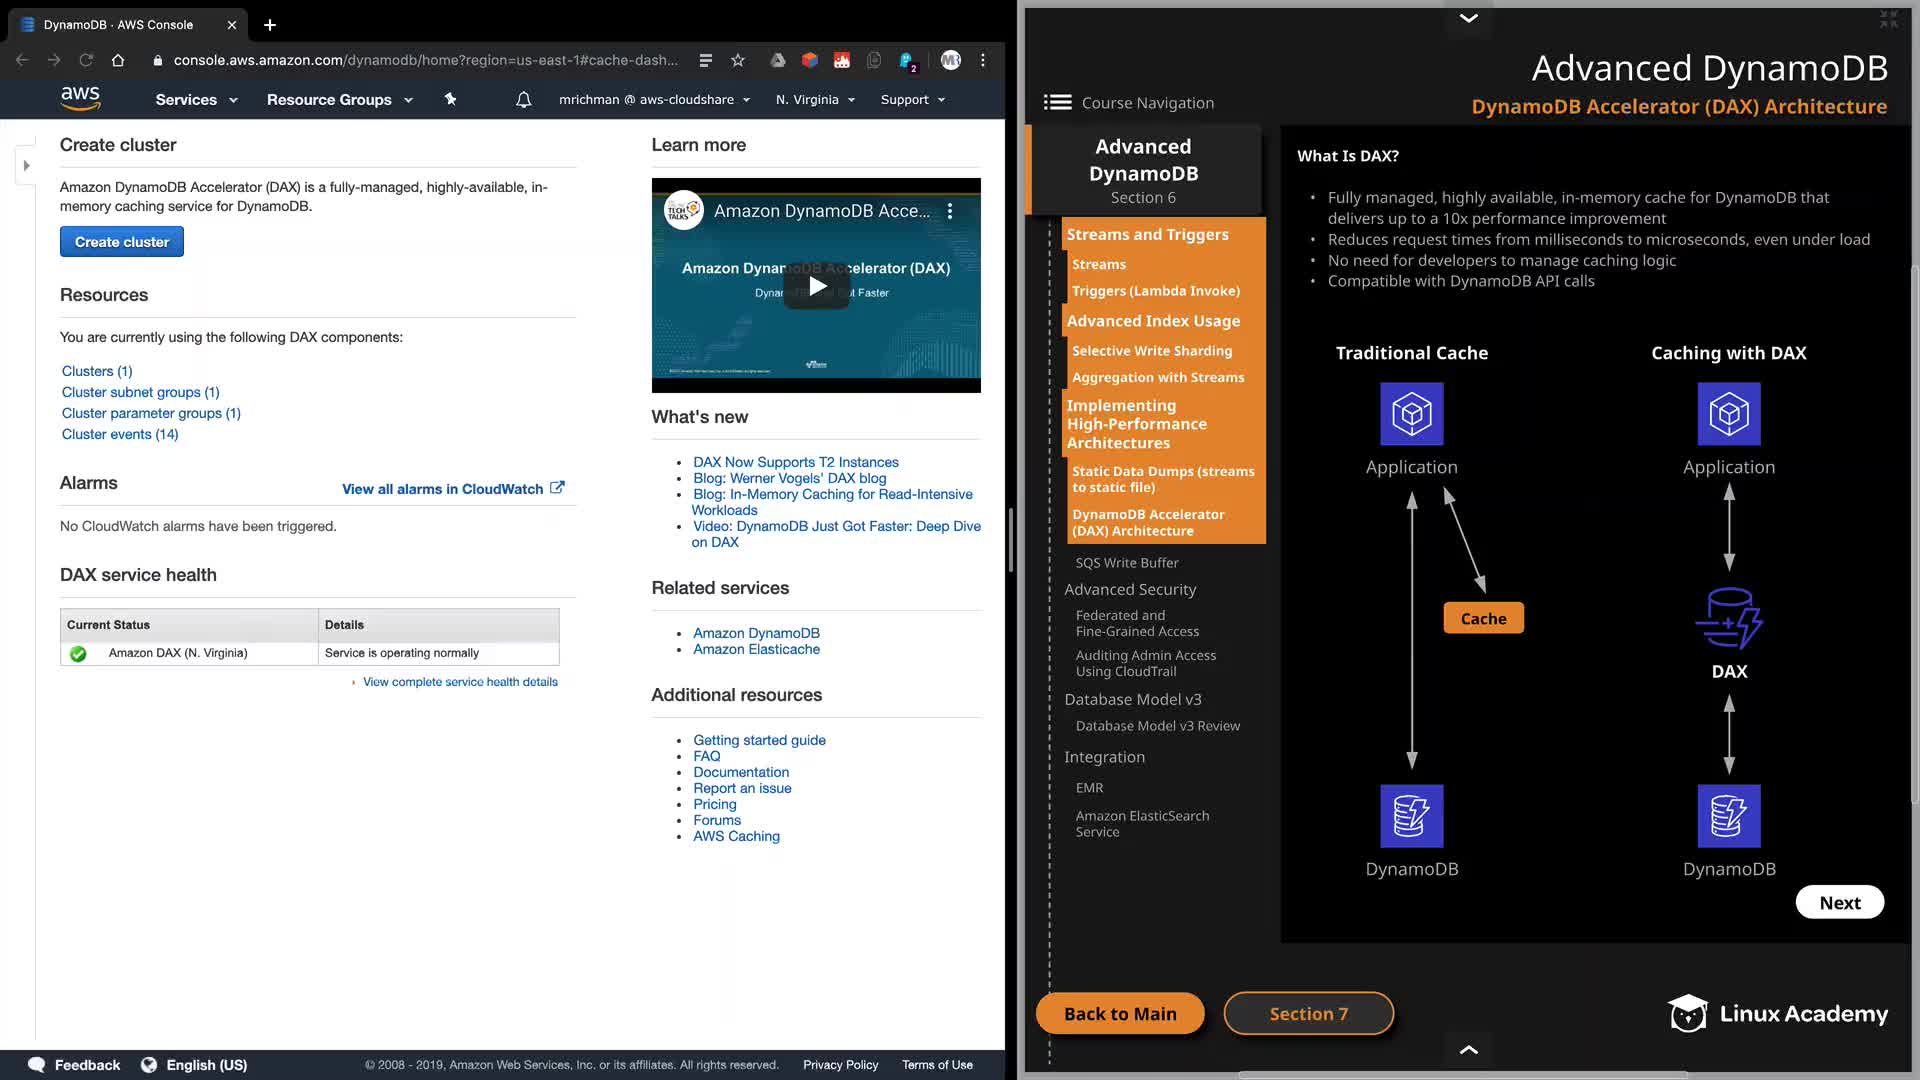Expand the left console side panel arrow
Viewport: 1920px width, 1080px height.
click(26, 165)
